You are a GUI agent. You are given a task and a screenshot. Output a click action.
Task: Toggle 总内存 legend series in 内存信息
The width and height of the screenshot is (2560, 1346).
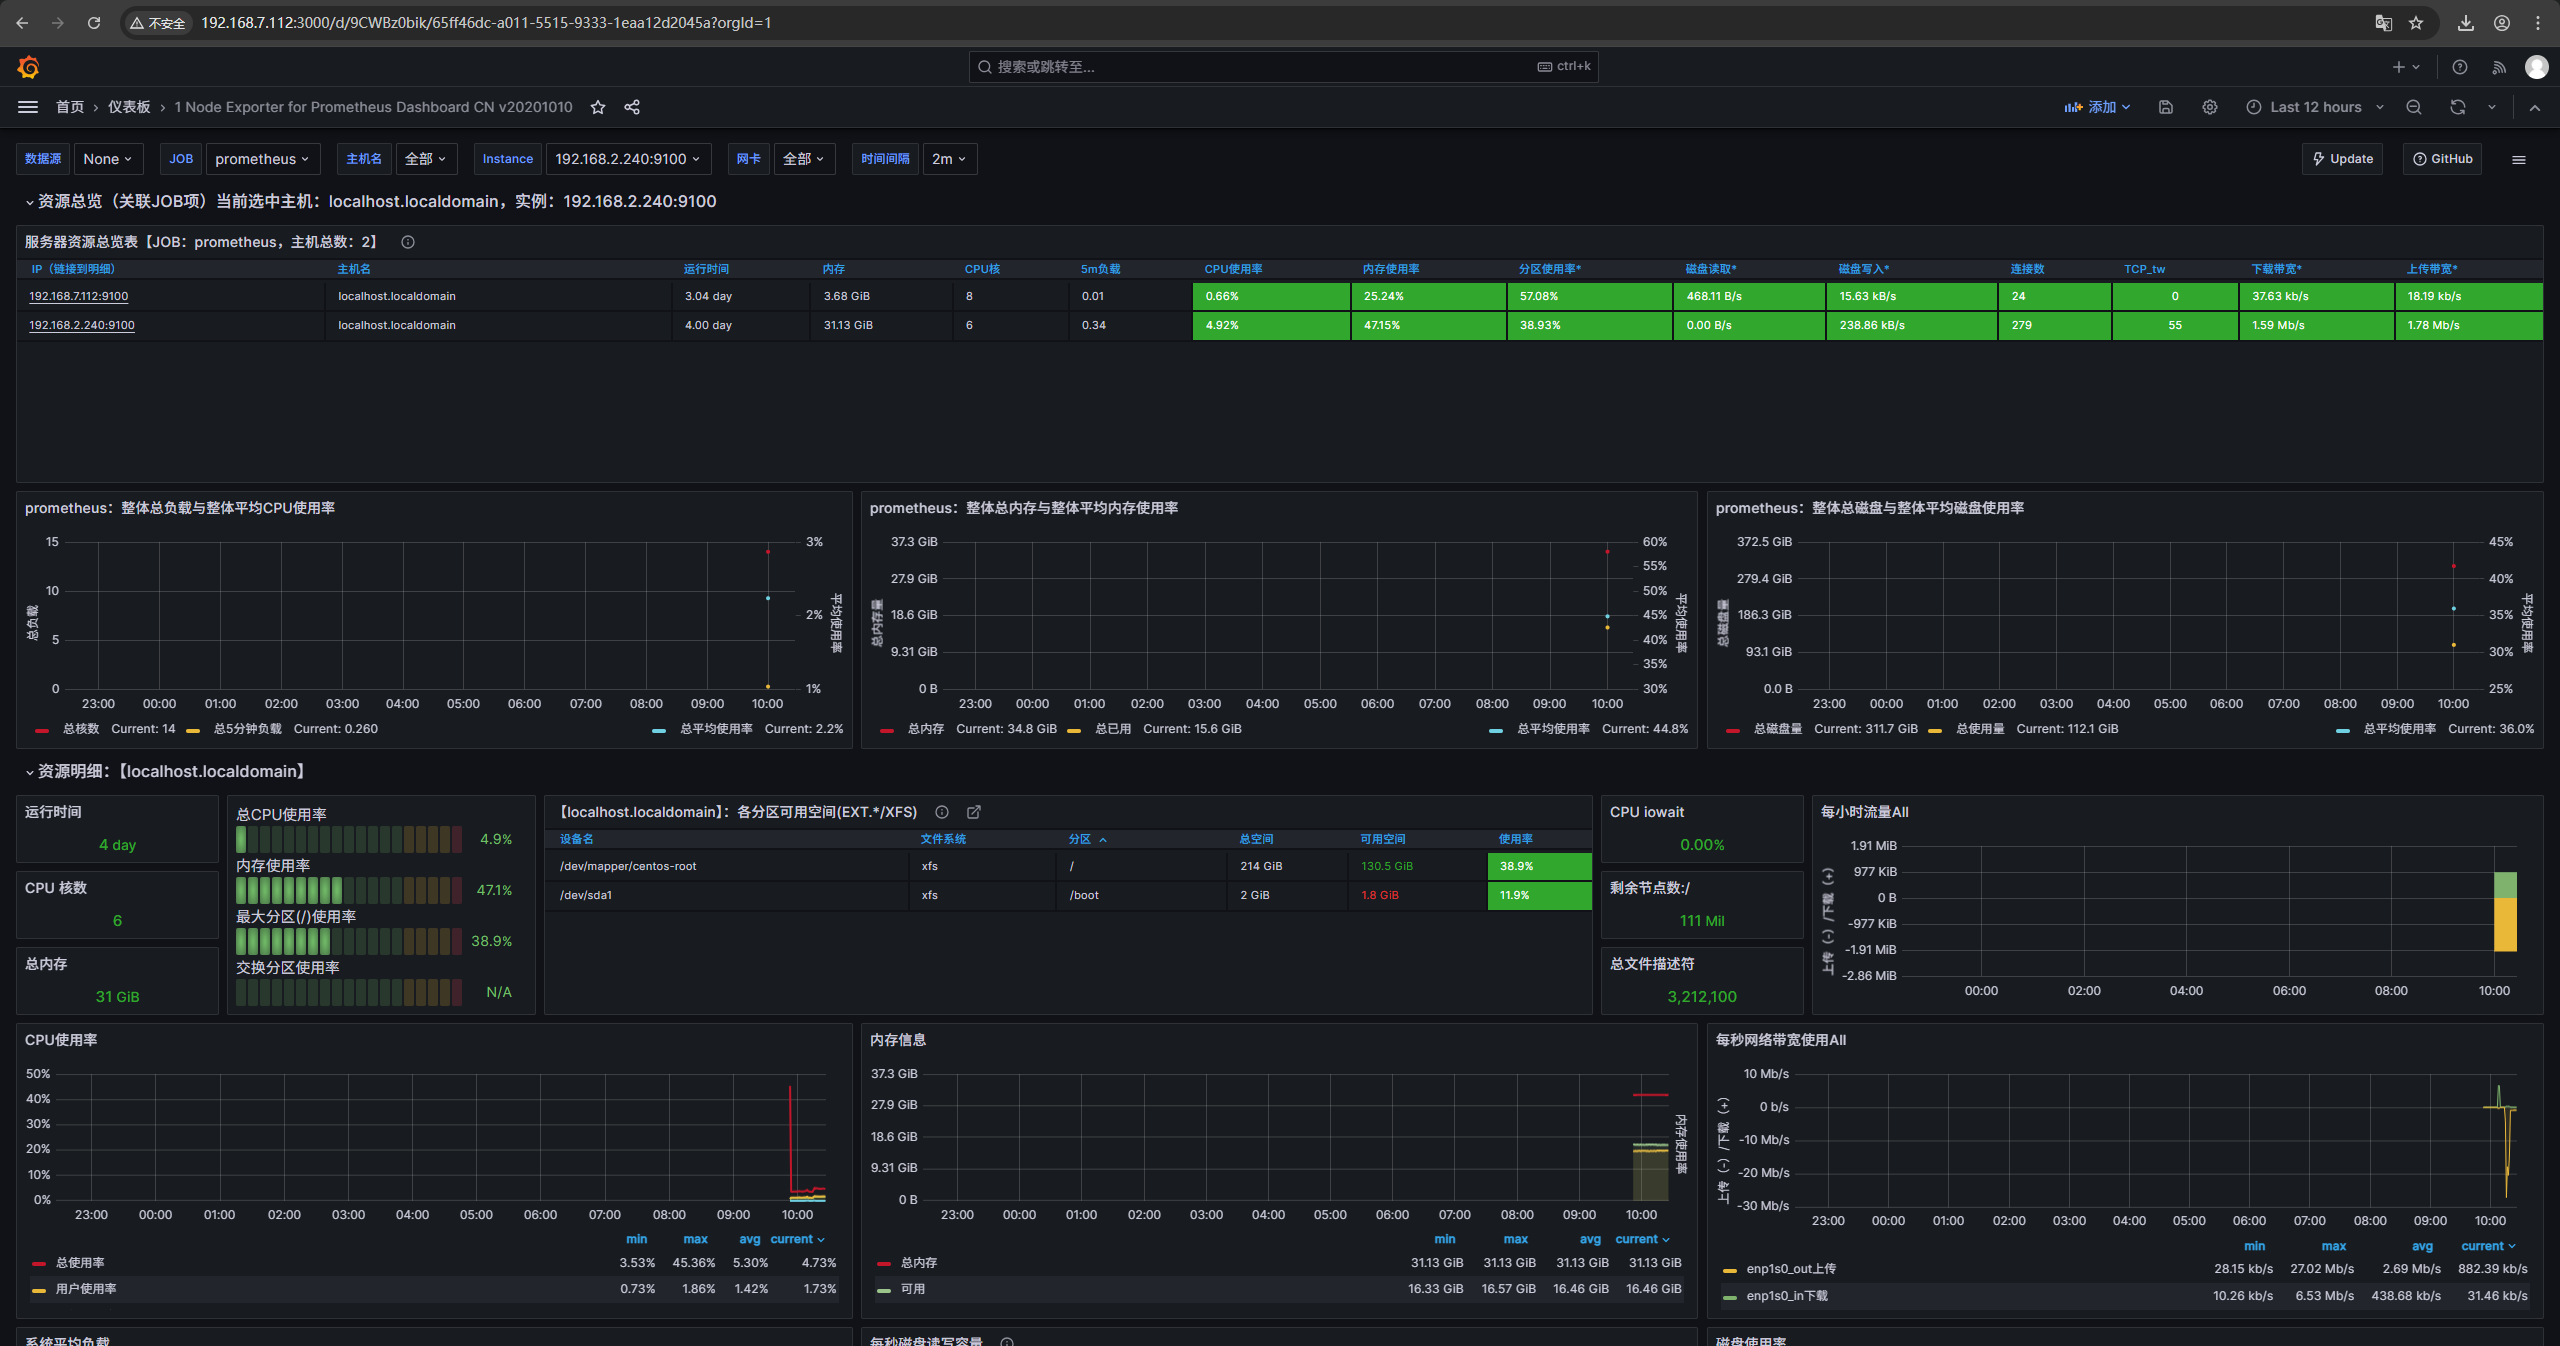click(x=918, y=1263)
